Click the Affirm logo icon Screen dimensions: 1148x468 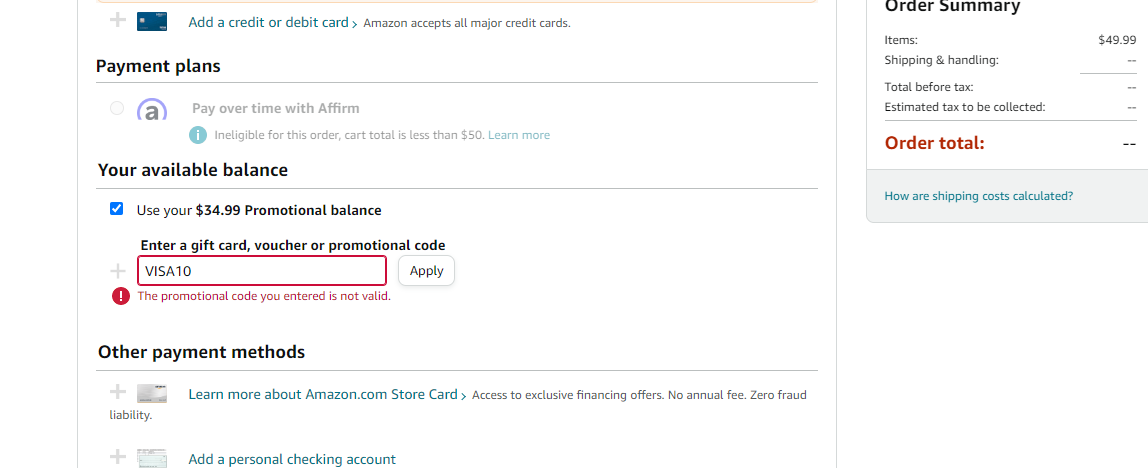coord(151,111)
